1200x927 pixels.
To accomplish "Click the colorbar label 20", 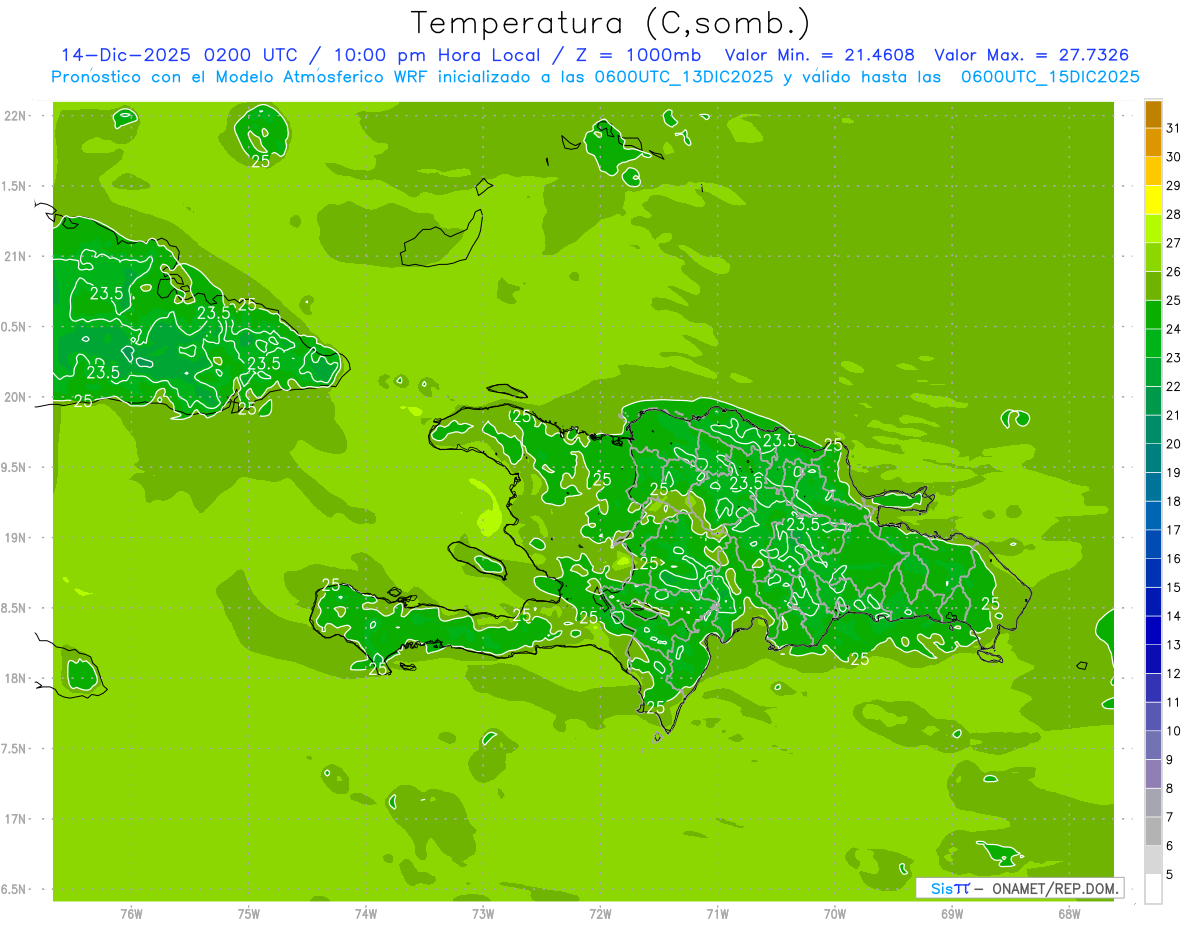I will tap(1174, 444).
